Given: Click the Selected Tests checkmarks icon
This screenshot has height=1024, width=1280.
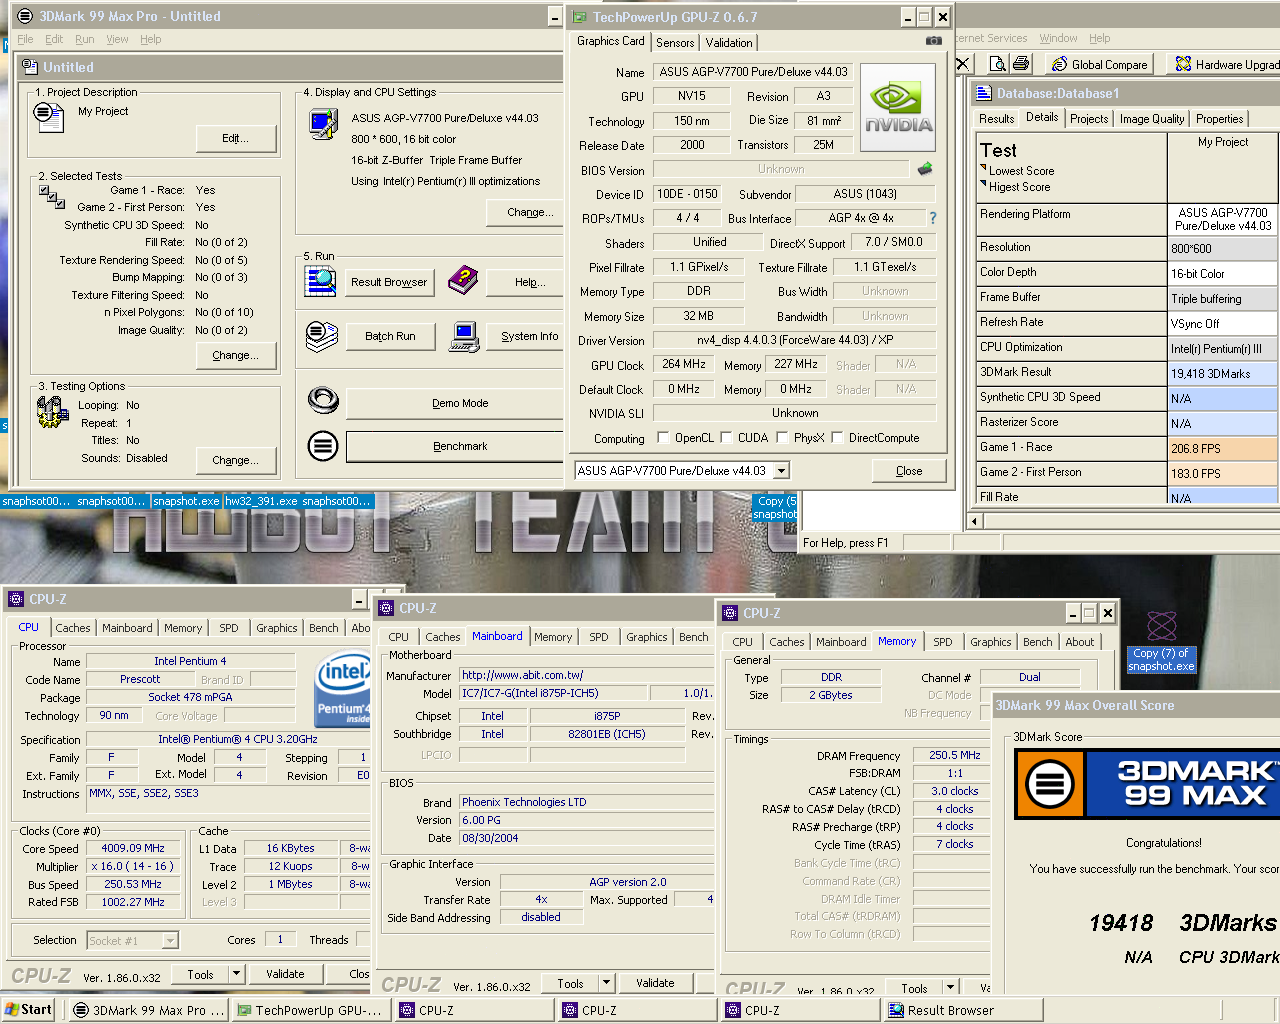Looking at the screenshot, I should (52, 197).
